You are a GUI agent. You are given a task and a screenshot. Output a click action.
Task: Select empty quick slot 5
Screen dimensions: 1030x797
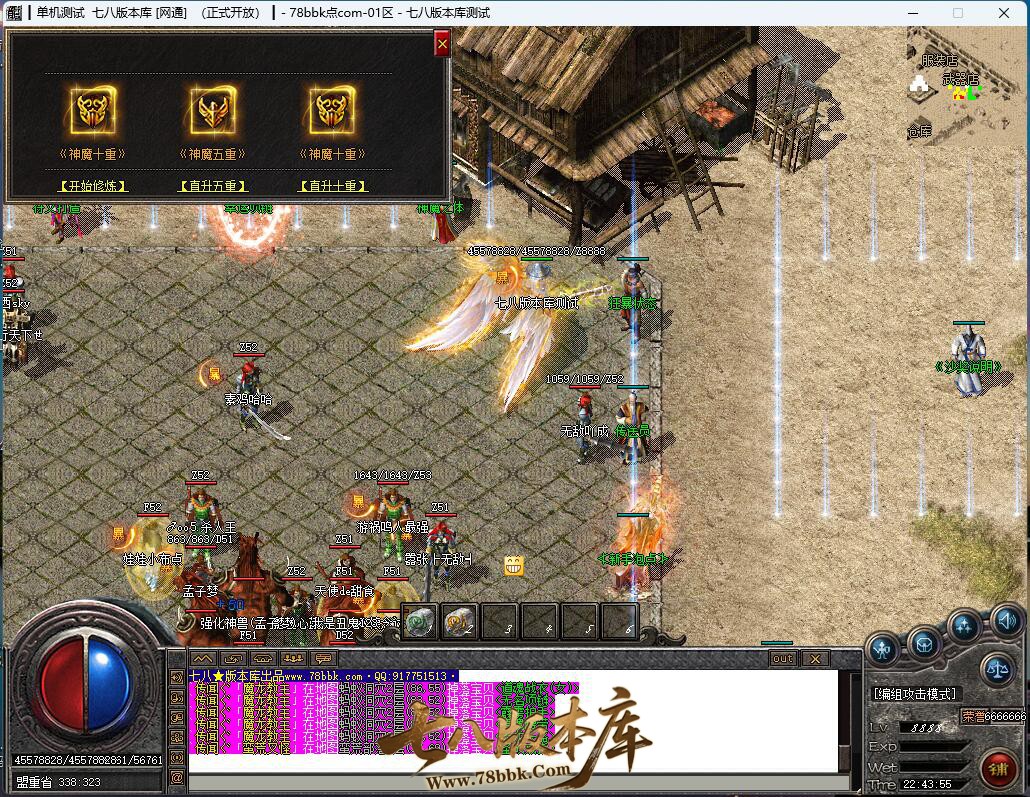click(579, 621)
